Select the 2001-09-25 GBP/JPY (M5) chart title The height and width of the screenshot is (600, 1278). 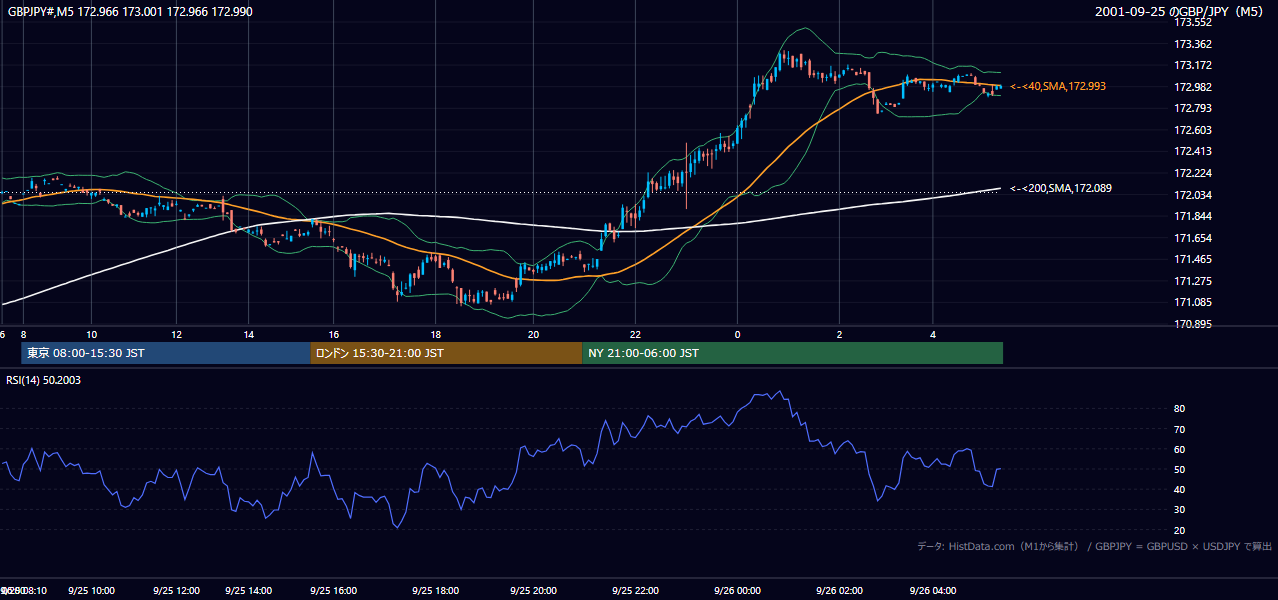1179,11
